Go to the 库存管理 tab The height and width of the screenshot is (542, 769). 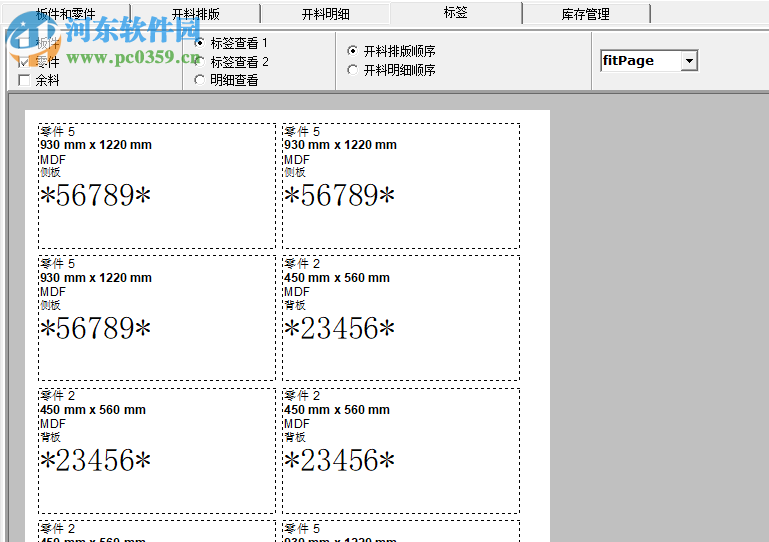586,14
